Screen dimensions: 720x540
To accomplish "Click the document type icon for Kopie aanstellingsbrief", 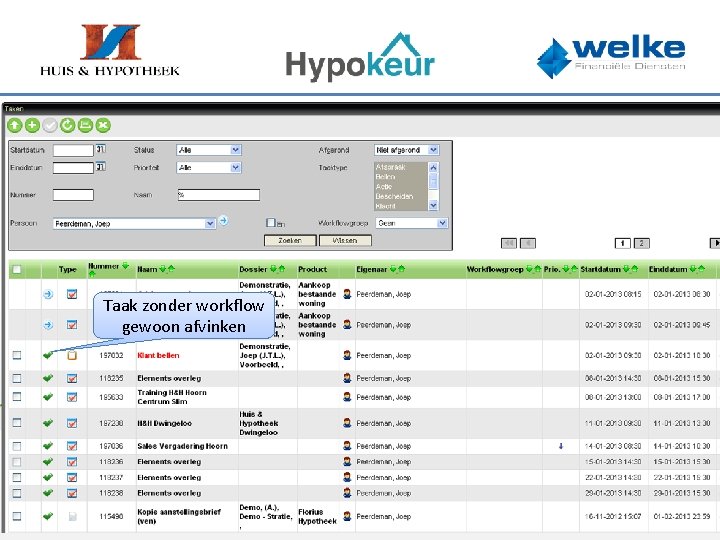I will coord(72,516).
